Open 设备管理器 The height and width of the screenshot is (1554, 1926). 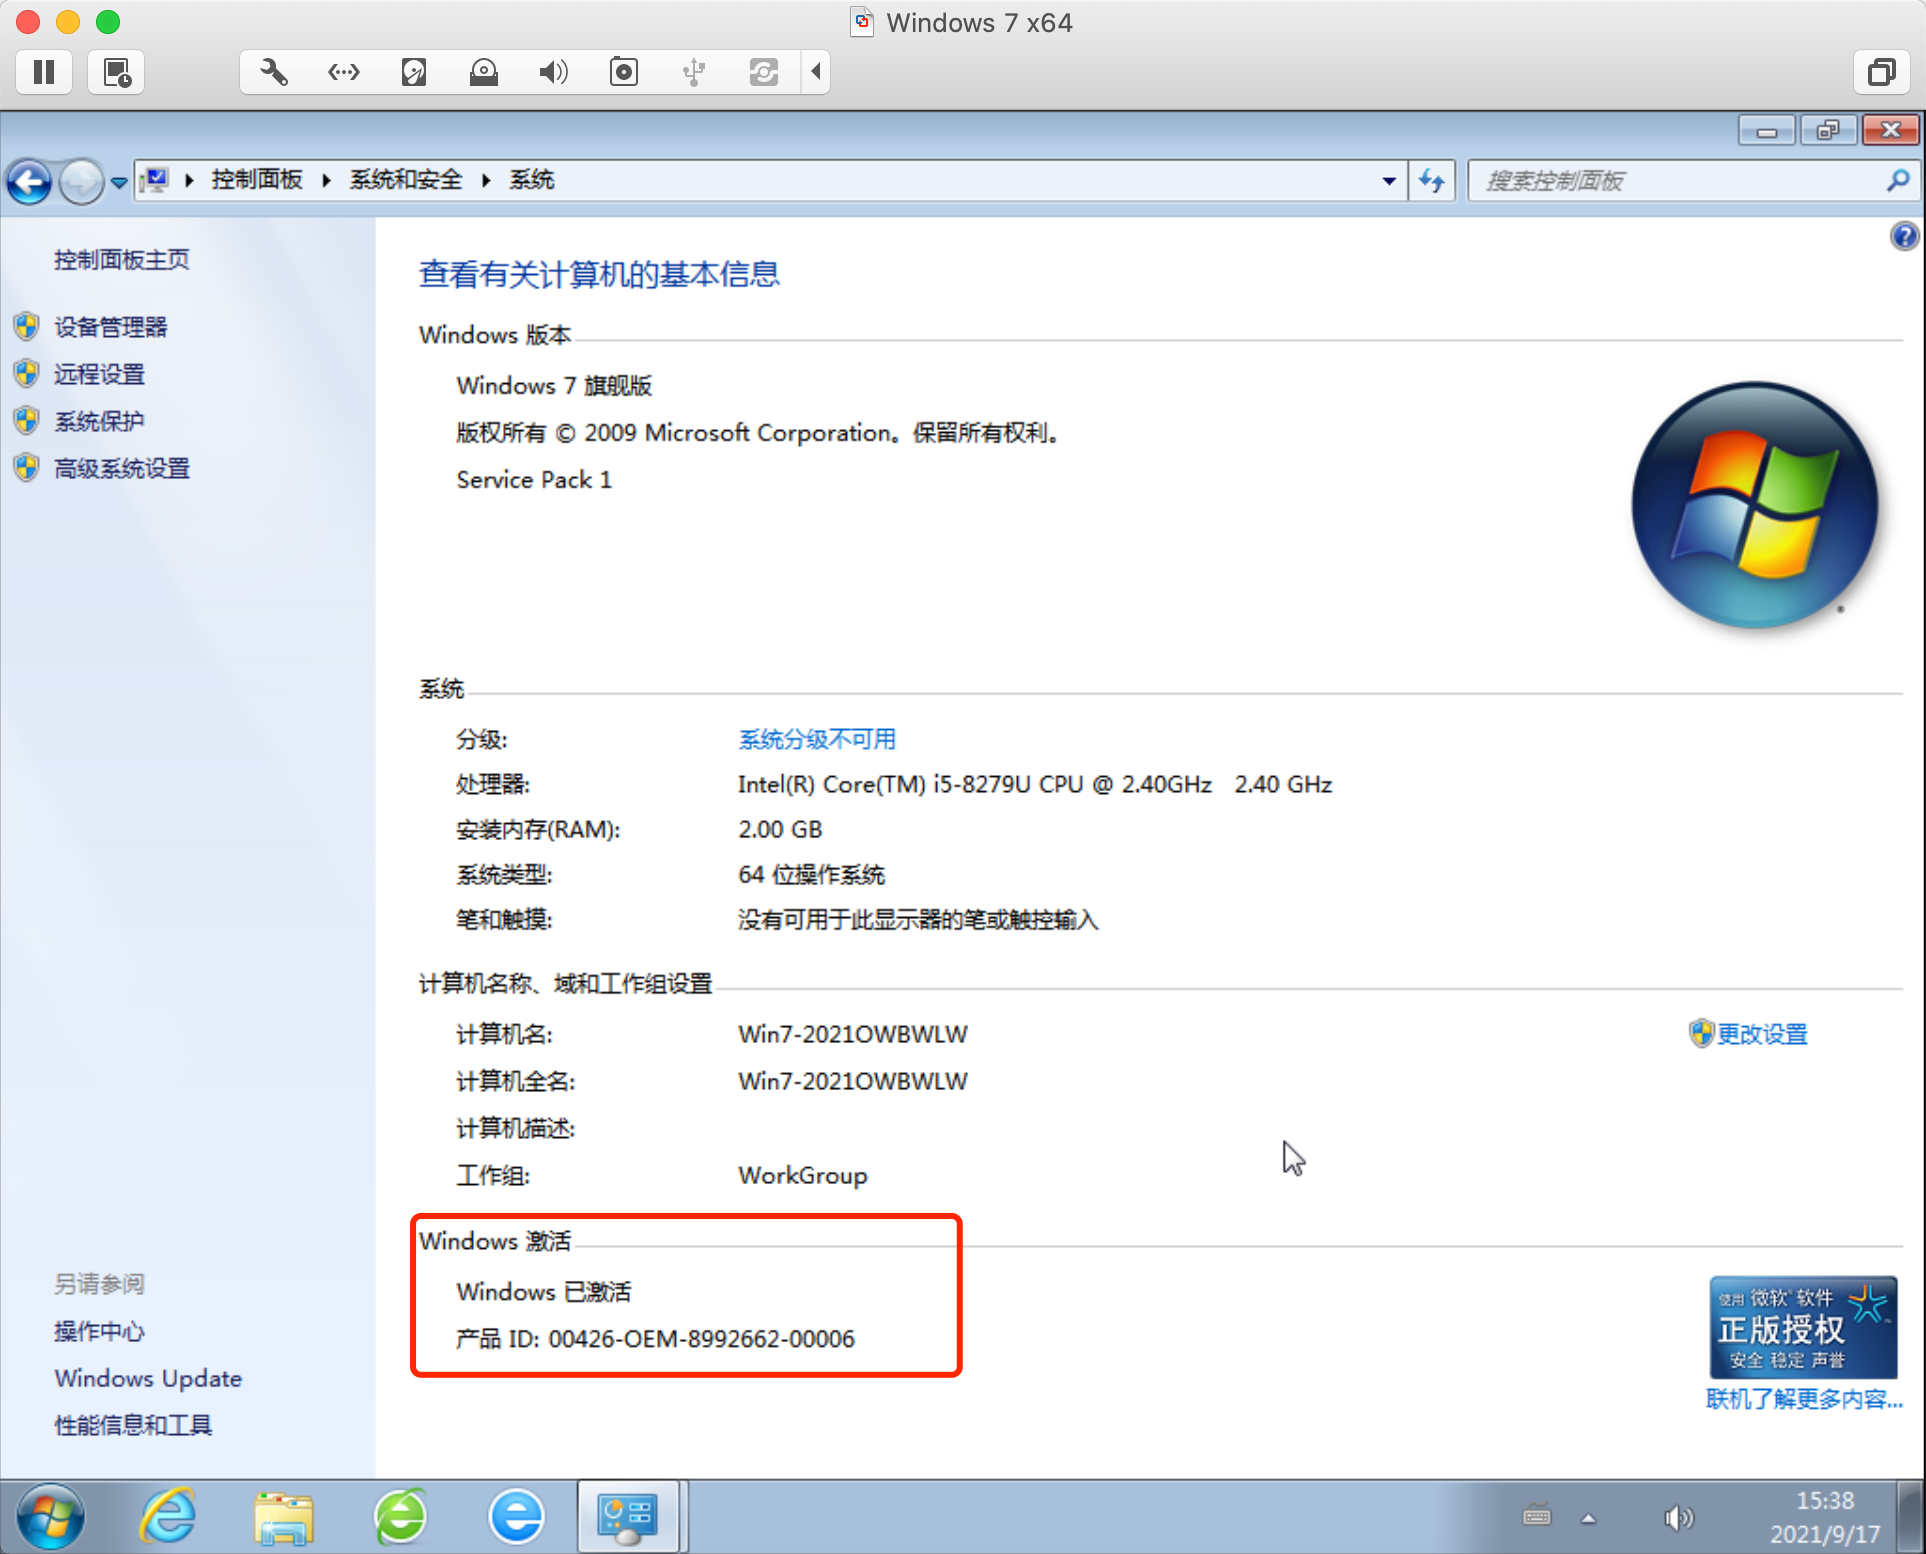coord(110,327)
